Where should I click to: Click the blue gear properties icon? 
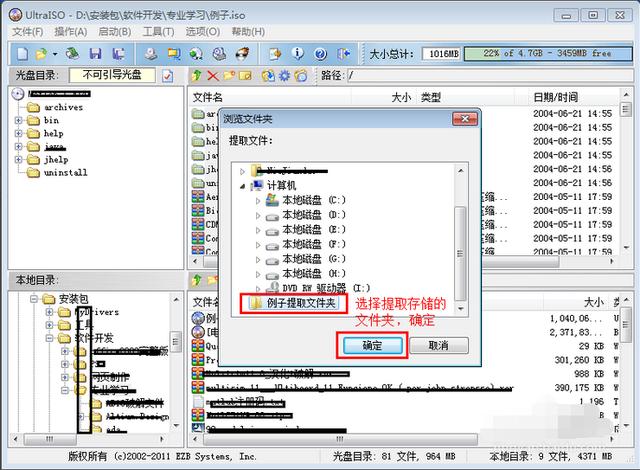(284, 75)
